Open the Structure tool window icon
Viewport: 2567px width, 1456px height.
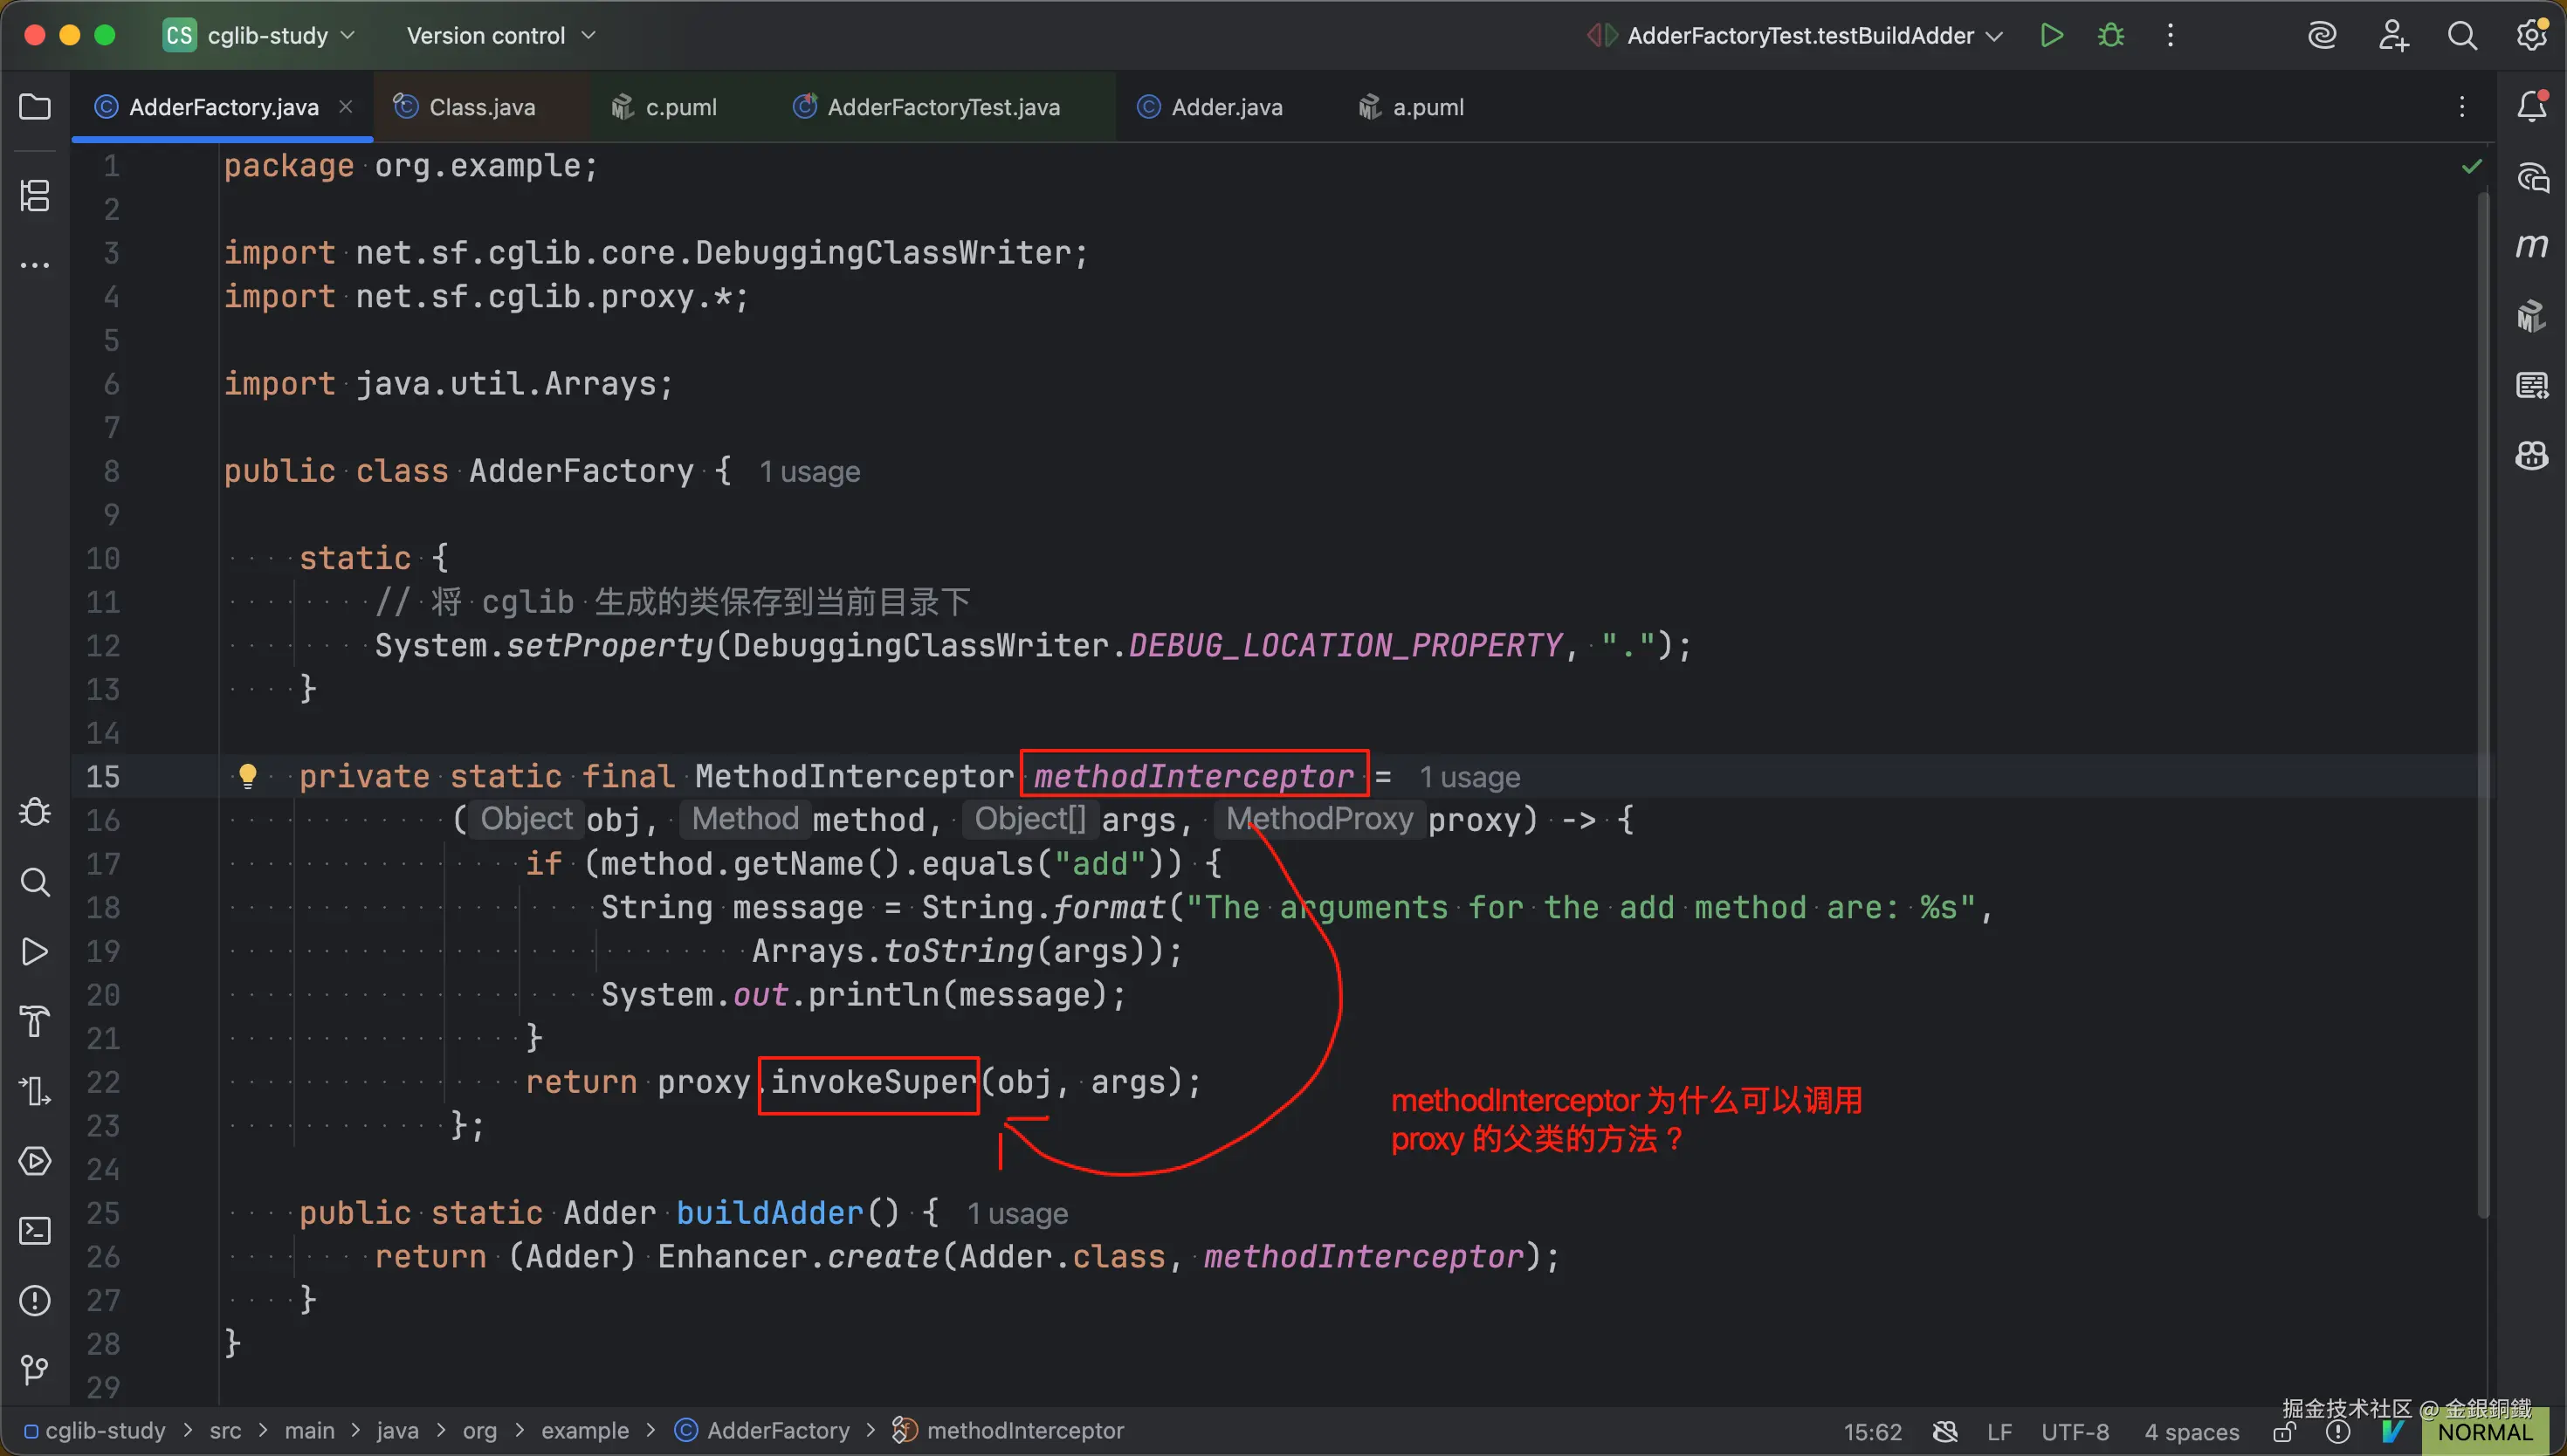coord(35,195)
